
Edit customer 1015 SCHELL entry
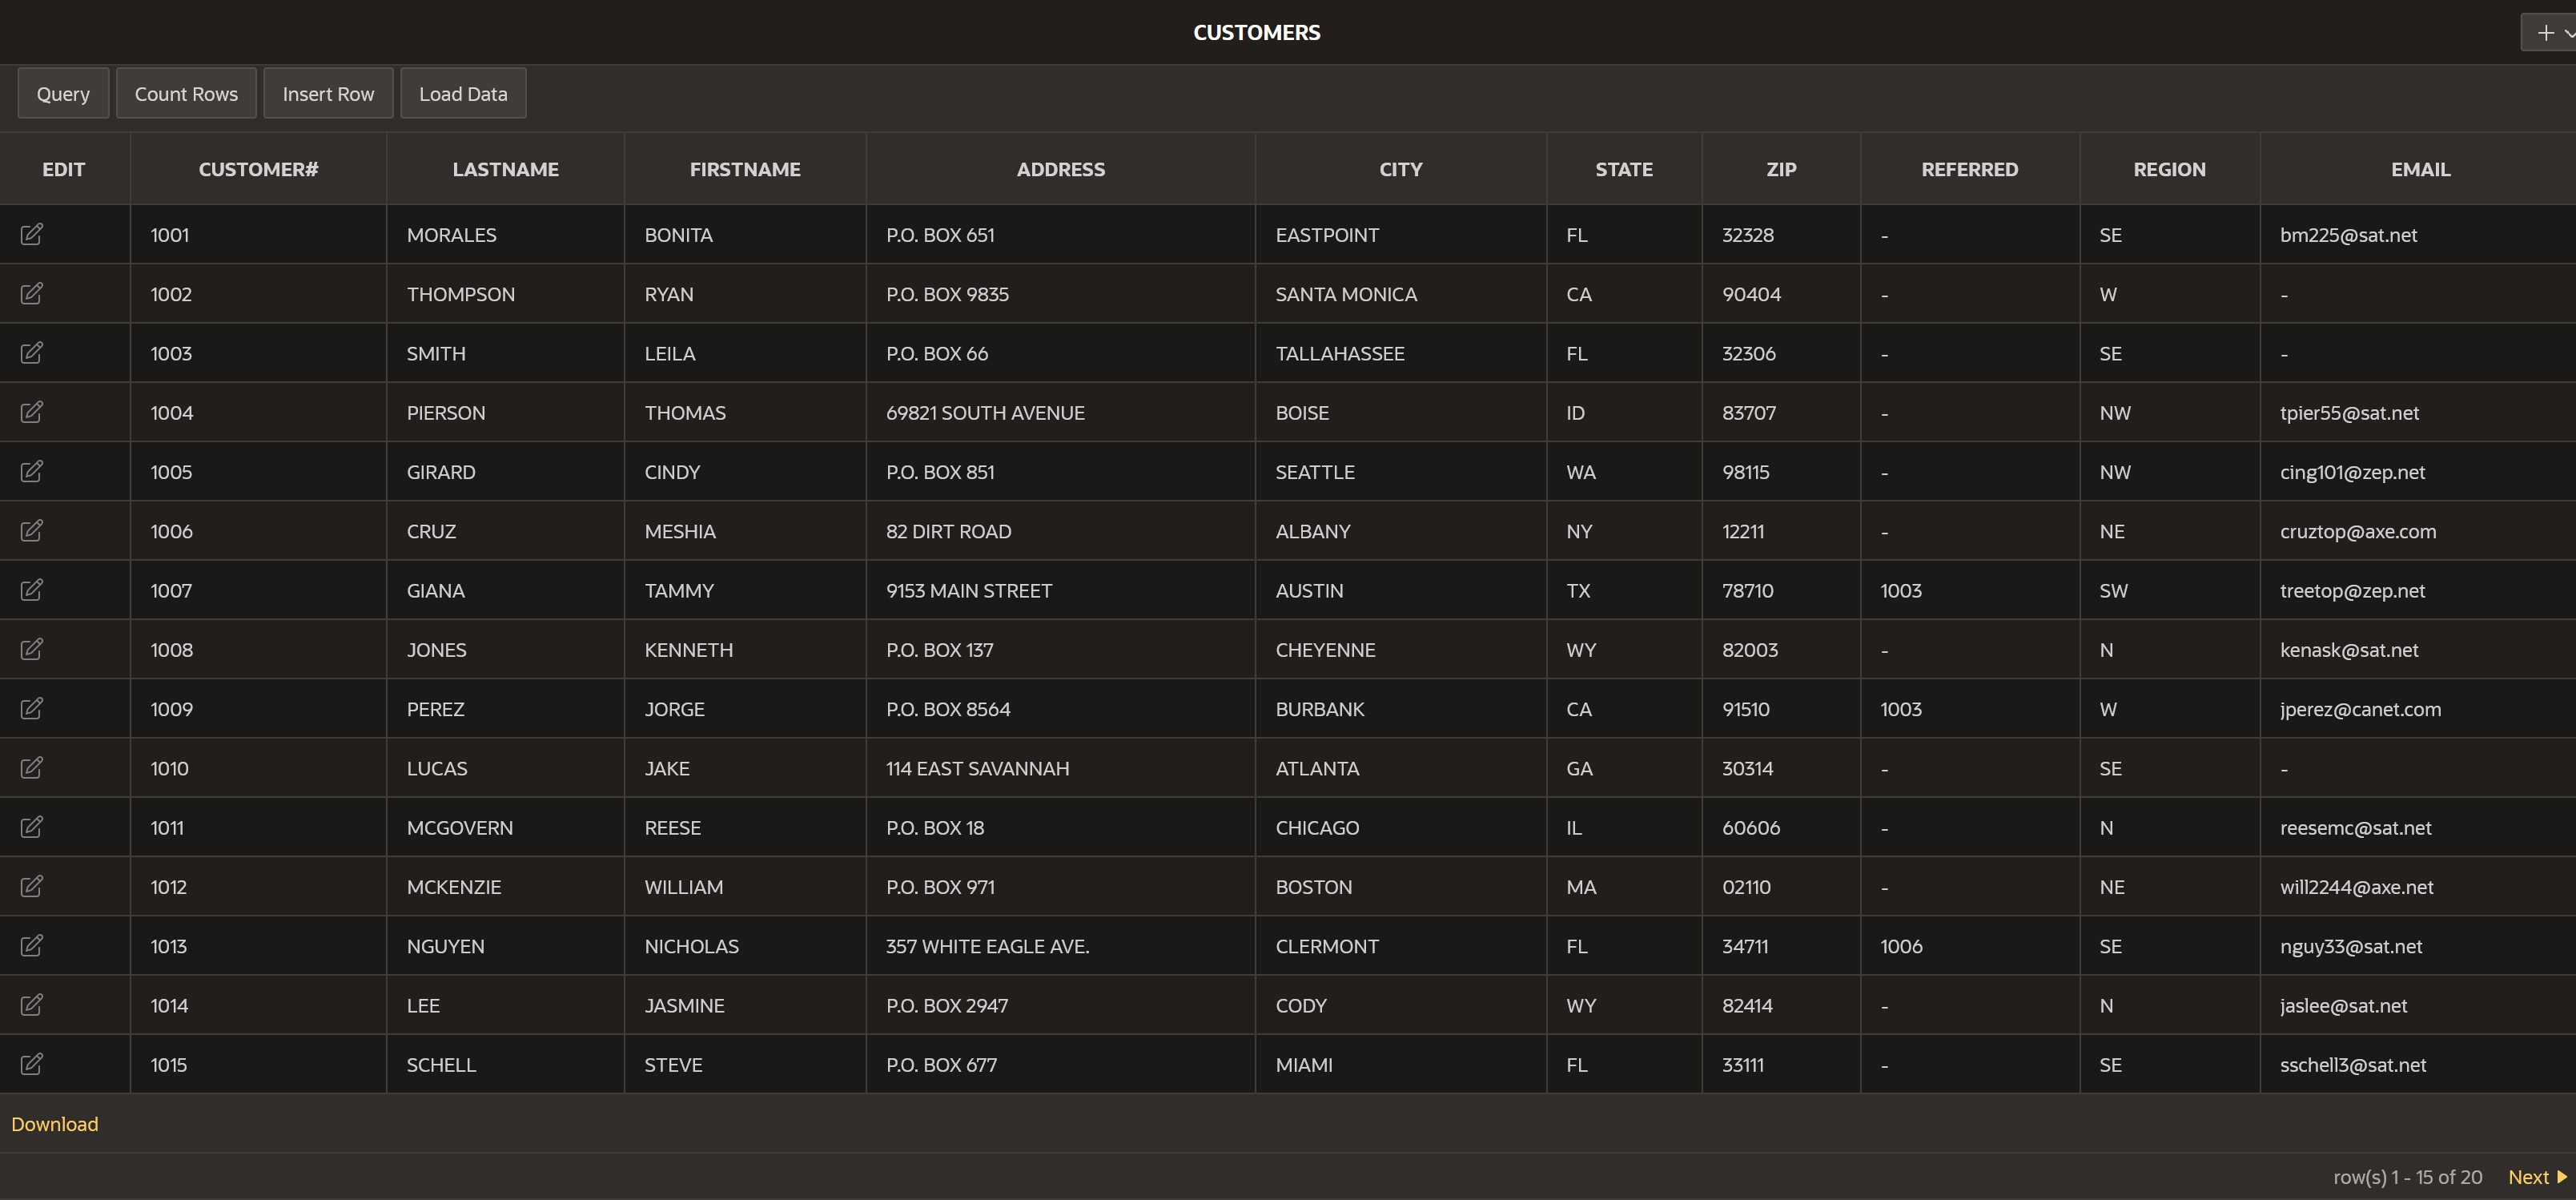[32, 1064]
